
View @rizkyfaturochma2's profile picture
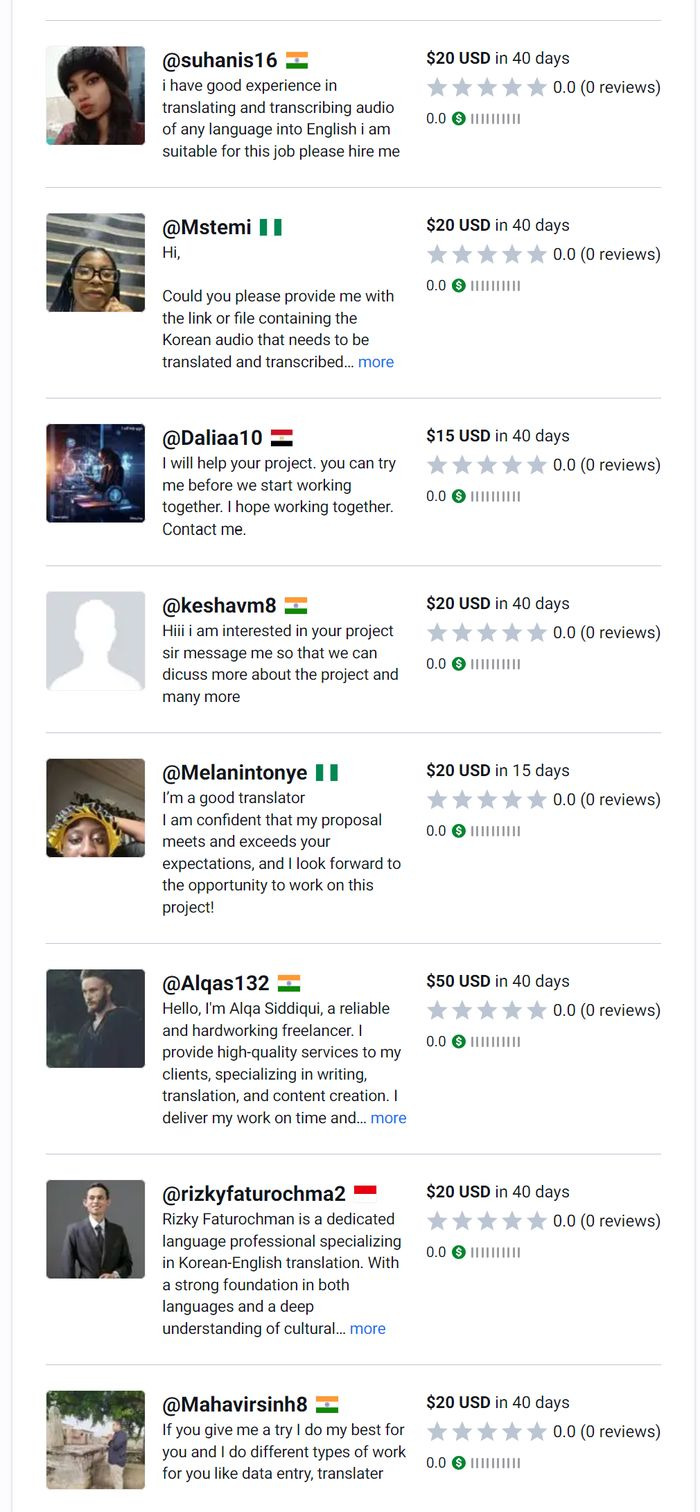[x=95, y=1229]
